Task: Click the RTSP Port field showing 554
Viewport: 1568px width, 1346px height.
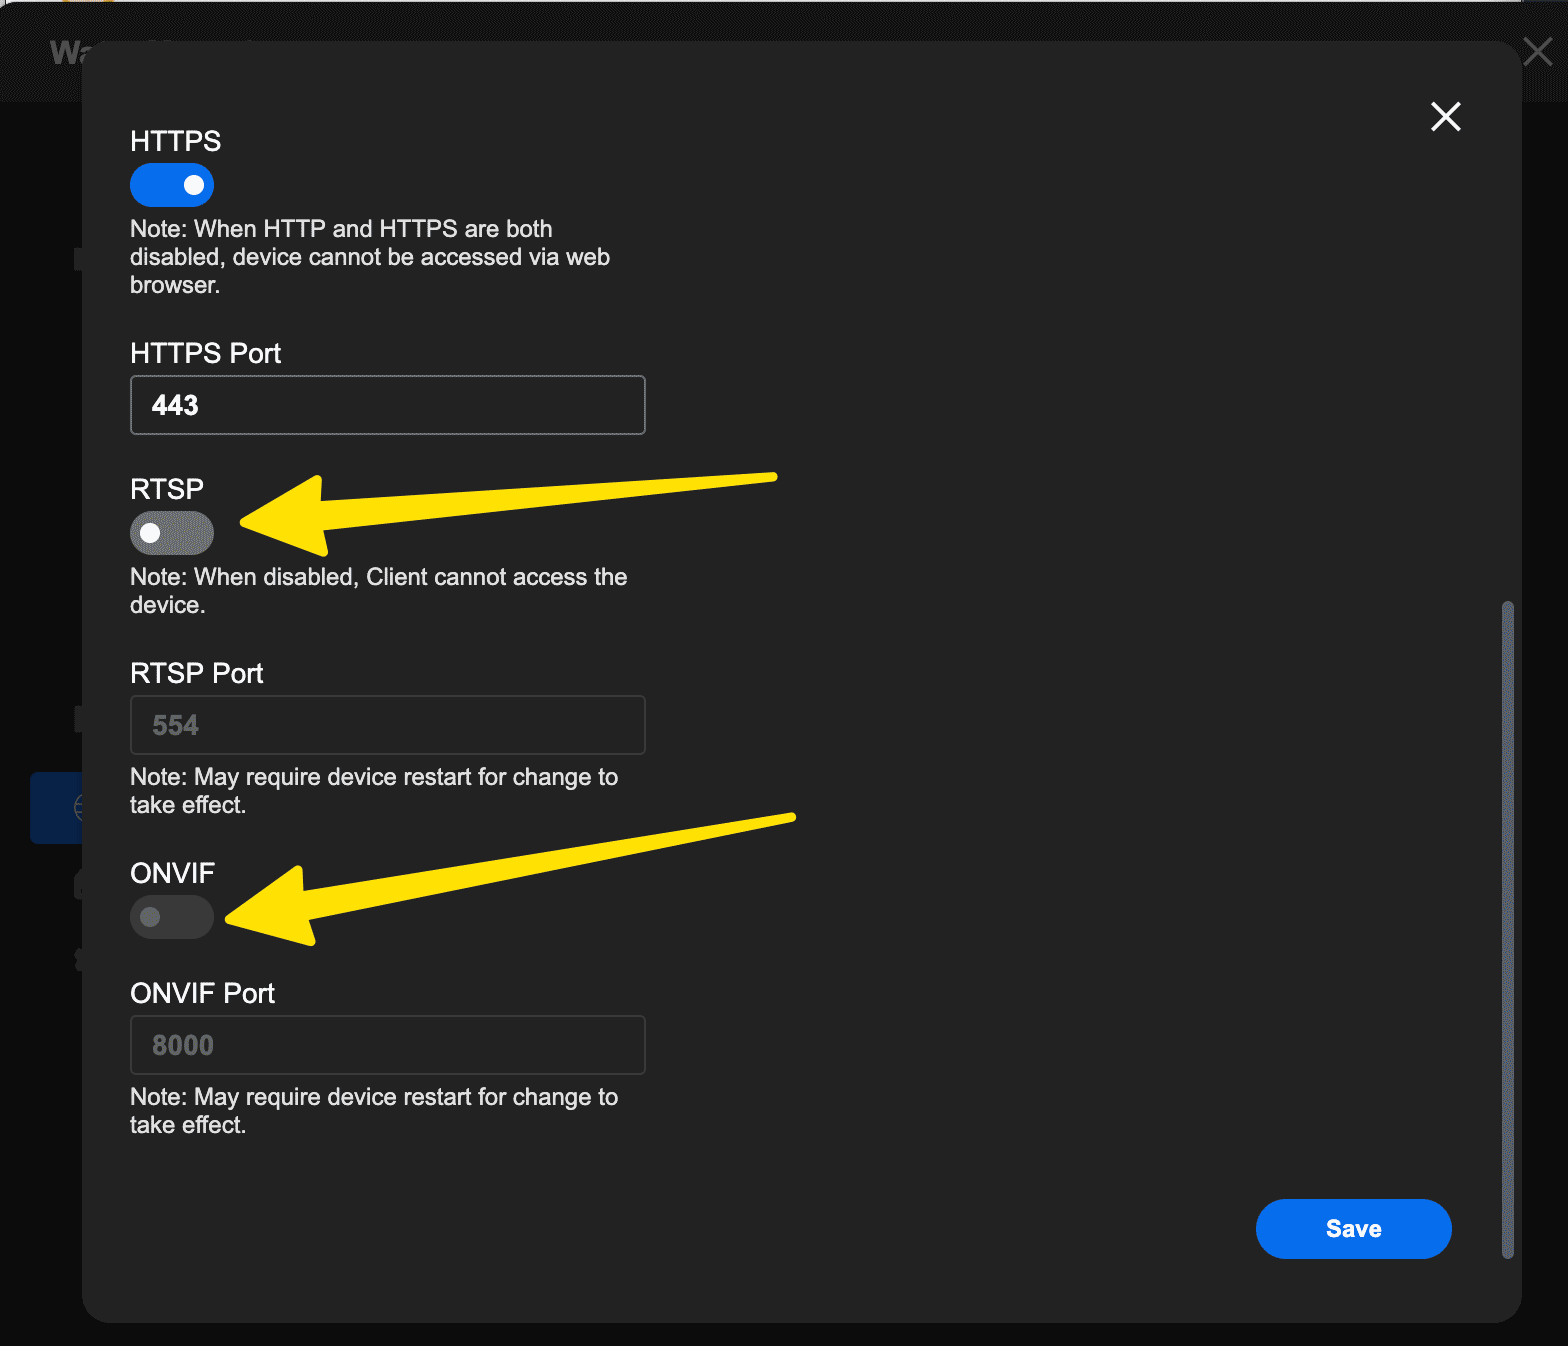Action: [387, 725]
